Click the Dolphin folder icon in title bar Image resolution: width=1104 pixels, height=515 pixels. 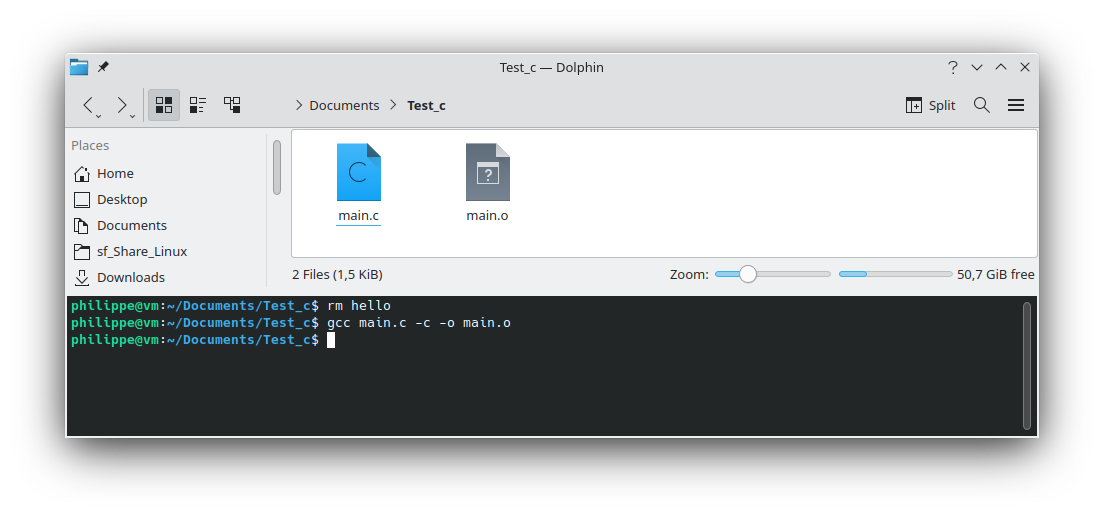point(79,67)
